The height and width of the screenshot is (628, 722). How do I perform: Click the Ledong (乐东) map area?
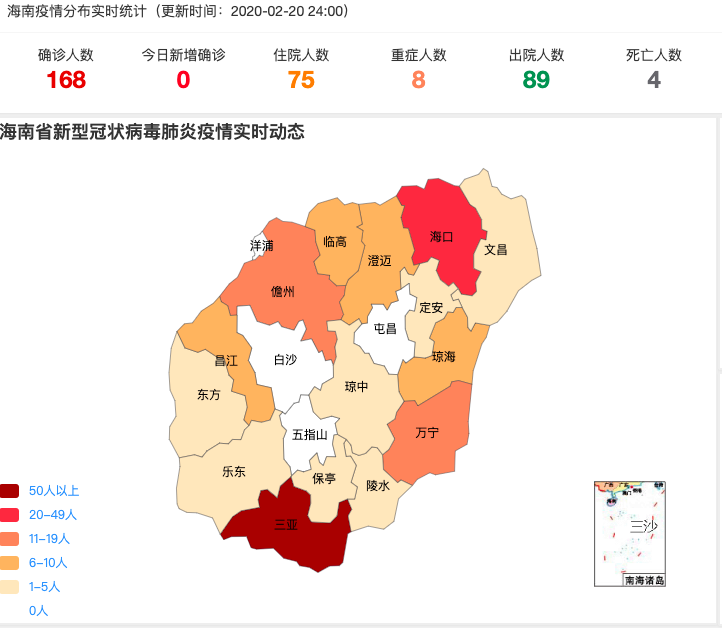[234, 471]
